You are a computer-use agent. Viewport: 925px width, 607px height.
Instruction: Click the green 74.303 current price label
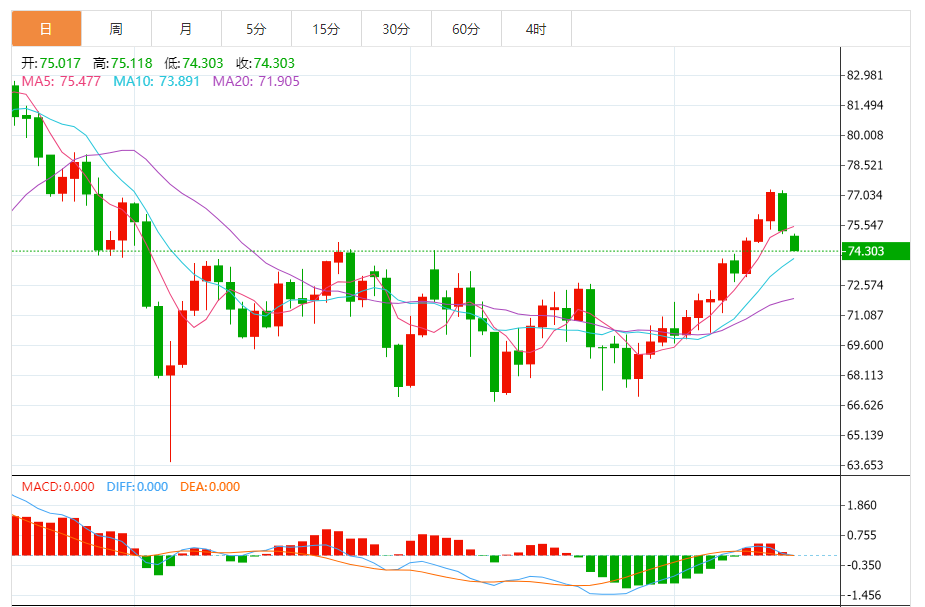pos(875,251)
